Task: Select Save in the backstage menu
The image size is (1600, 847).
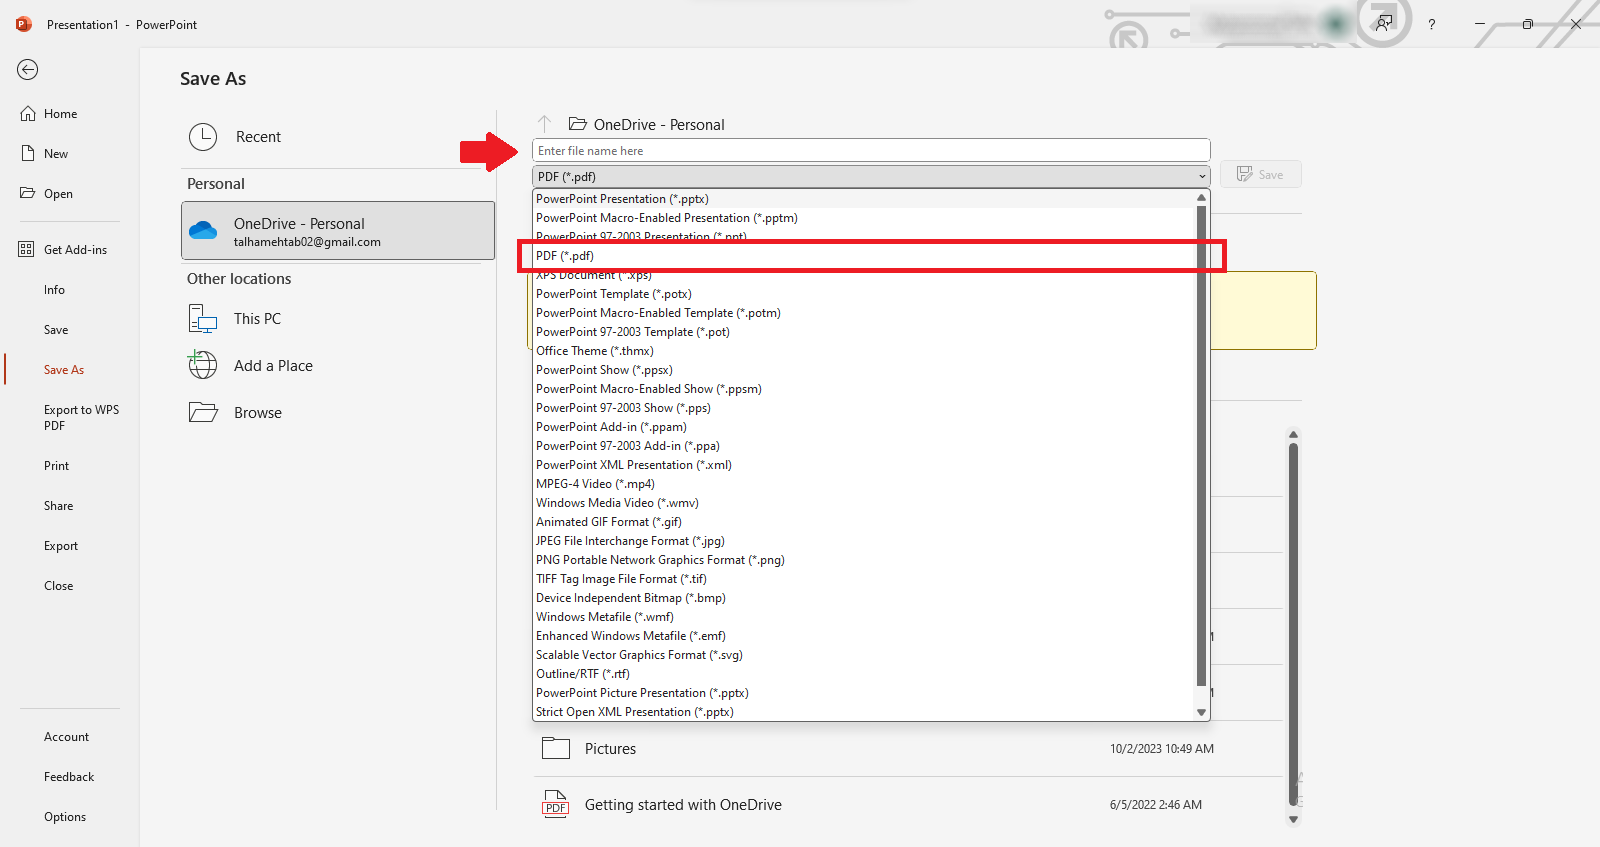Action: (x=56, y=330)
